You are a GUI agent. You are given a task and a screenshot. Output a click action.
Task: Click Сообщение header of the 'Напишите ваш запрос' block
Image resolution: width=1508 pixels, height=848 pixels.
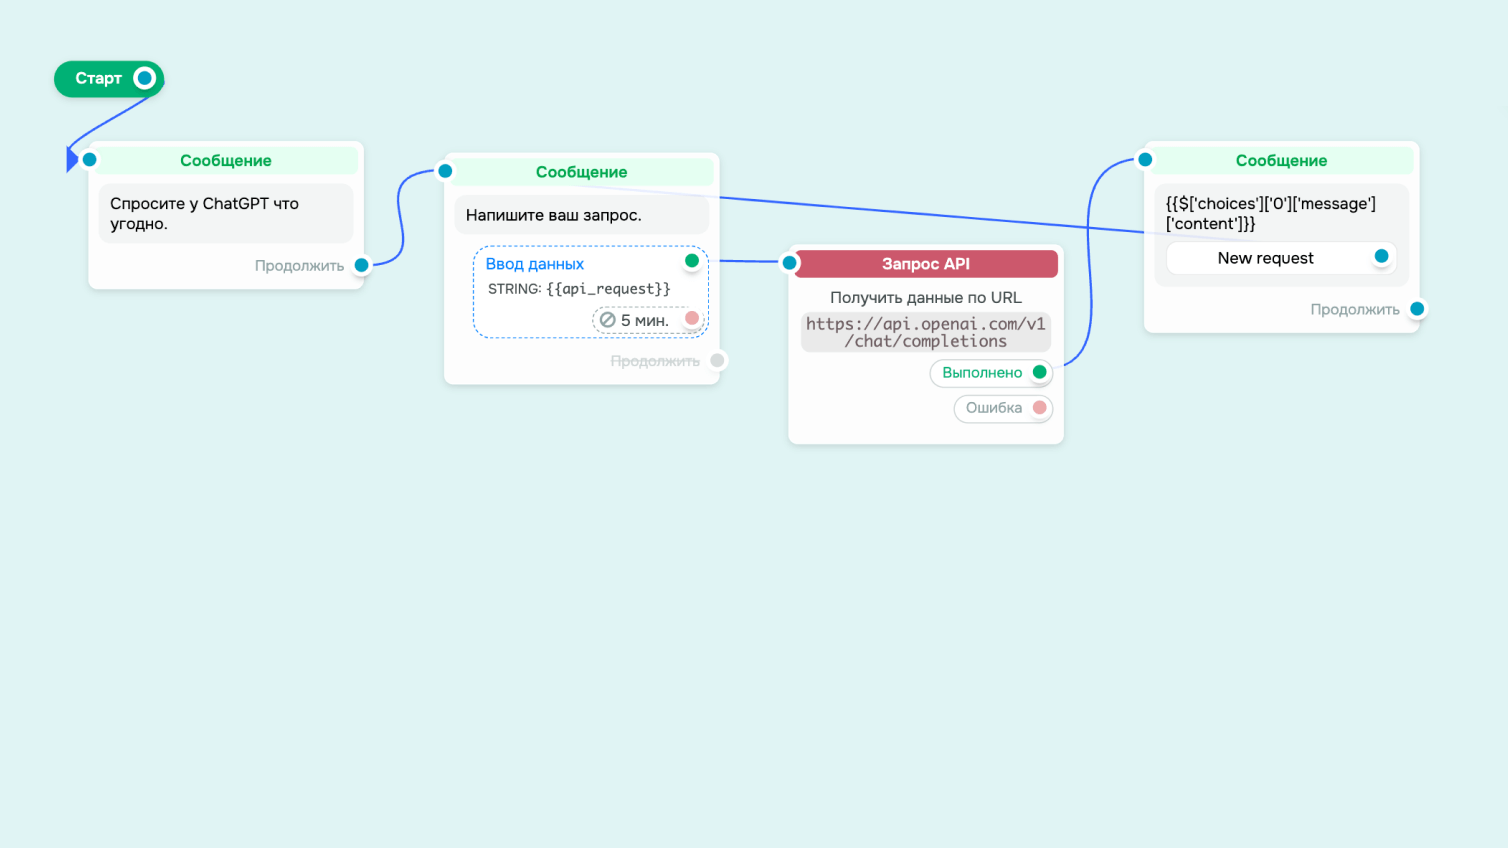click(x=582, y=172)
